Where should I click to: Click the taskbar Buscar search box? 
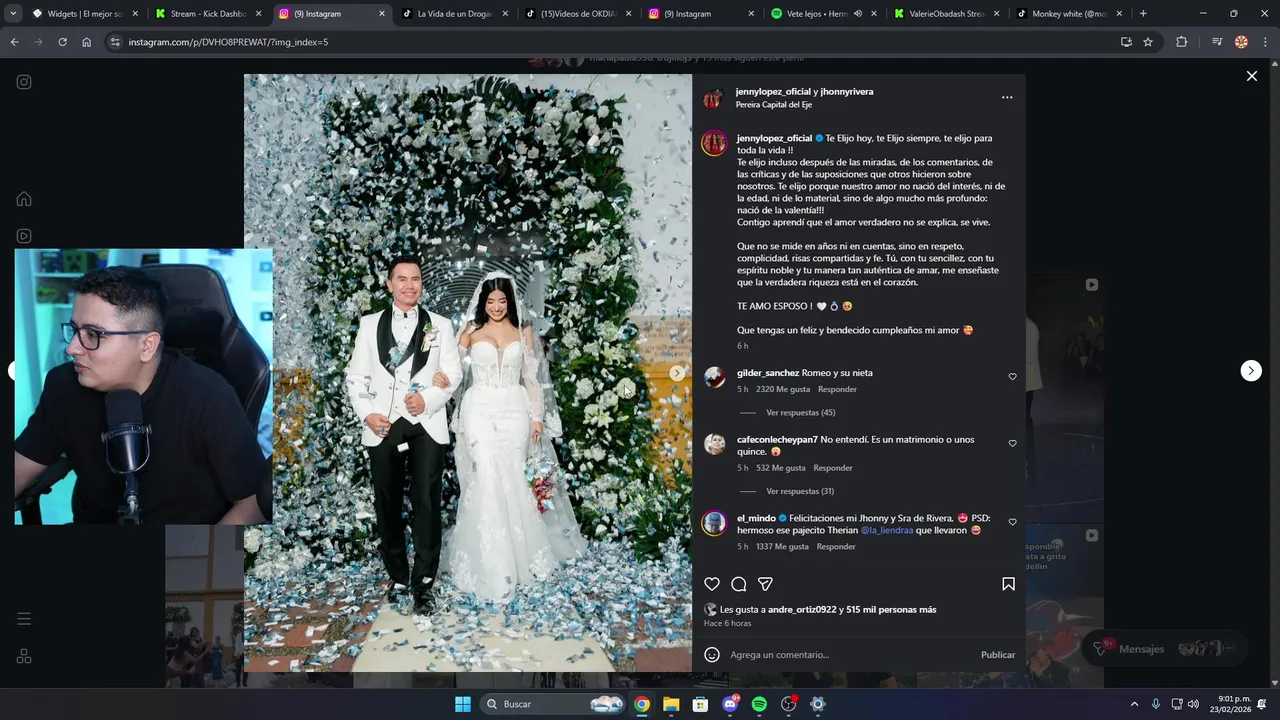pos(553,704)
